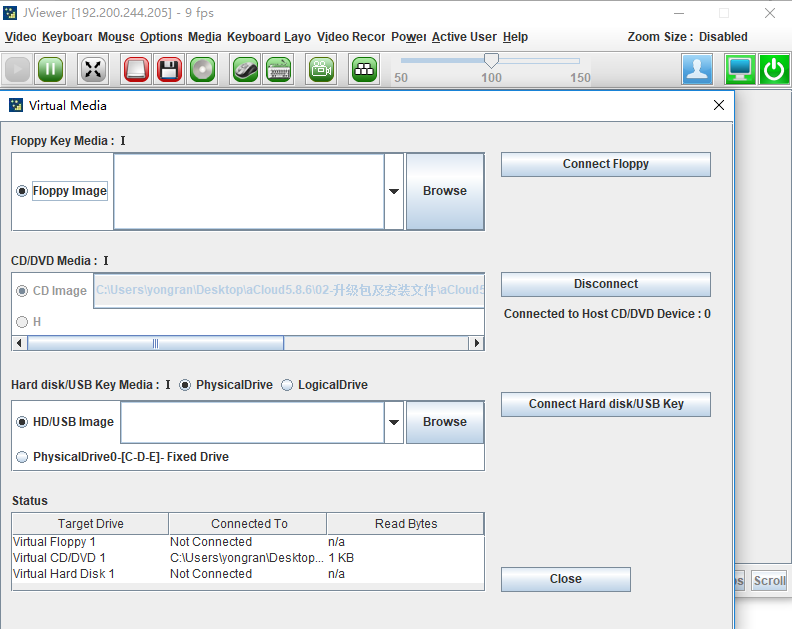The image size is (792, 629).
Task: Select the Floppy Image radio button
Action: point(22,191)
